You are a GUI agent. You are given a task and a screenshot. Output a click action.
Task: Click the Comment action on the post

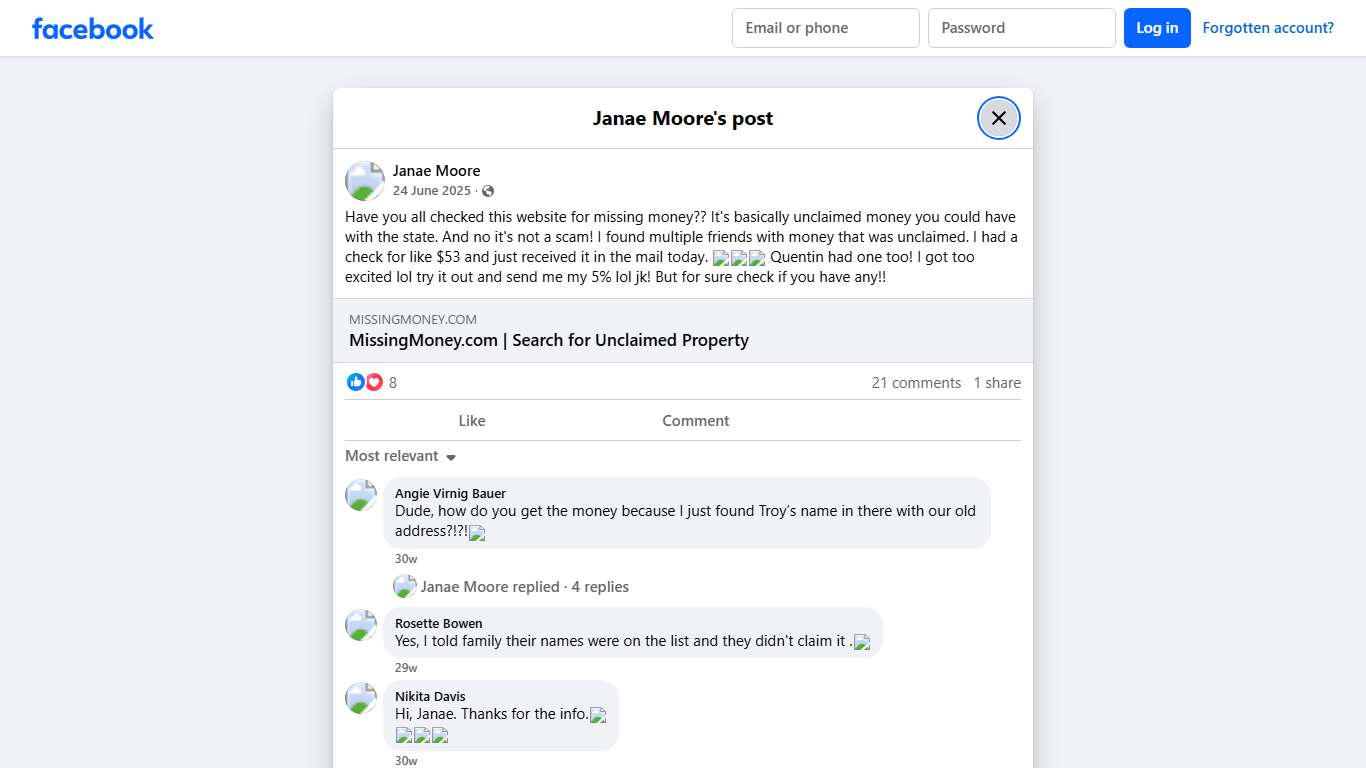695,420
